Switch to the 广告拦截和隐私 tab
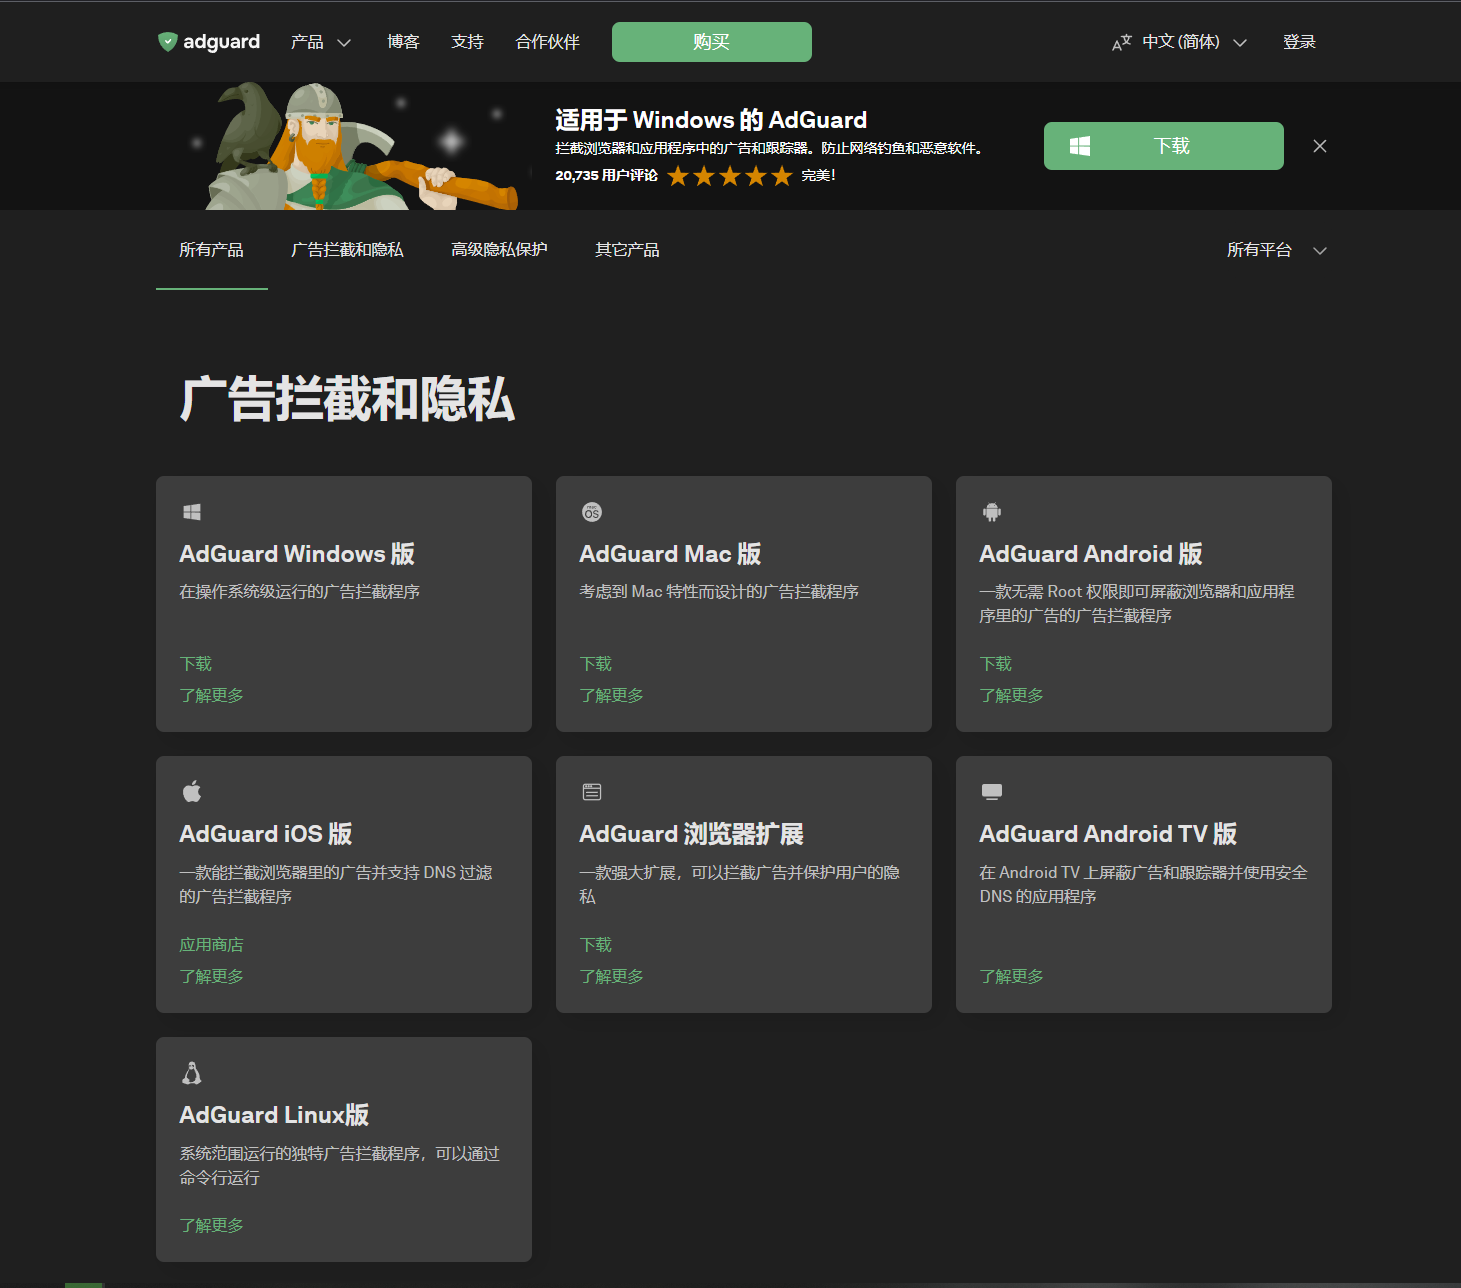Viewport: 1461px width, 1288px height. pyautogui.click(x=347, y=250)
